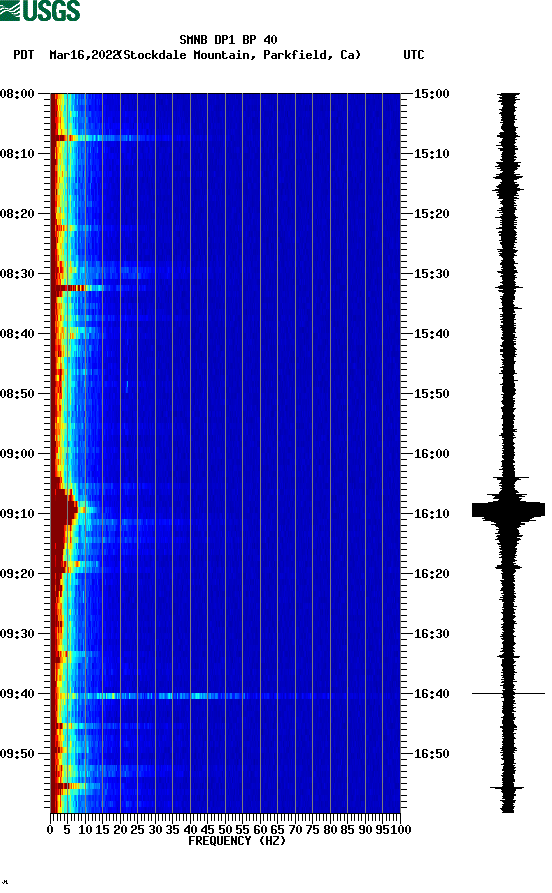Viewport: 552px width, 893px height.
Task: Click the 0 Hz frequency axis label
Action: pyautogui.click(x=50, y=830)
